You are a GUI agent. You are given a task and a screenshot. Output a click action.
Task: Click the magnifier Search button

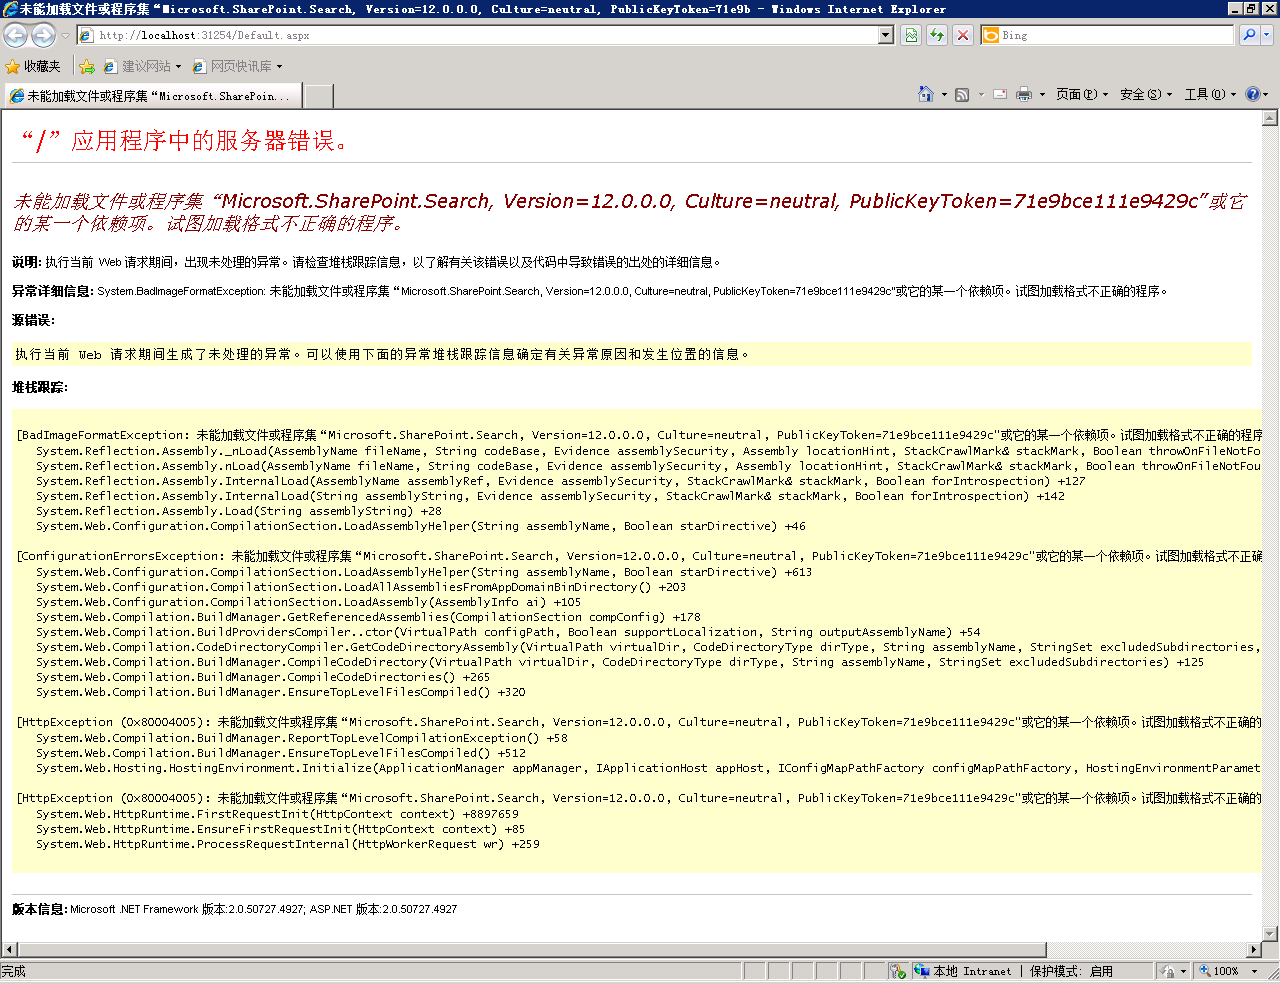tap(1249, 35)
